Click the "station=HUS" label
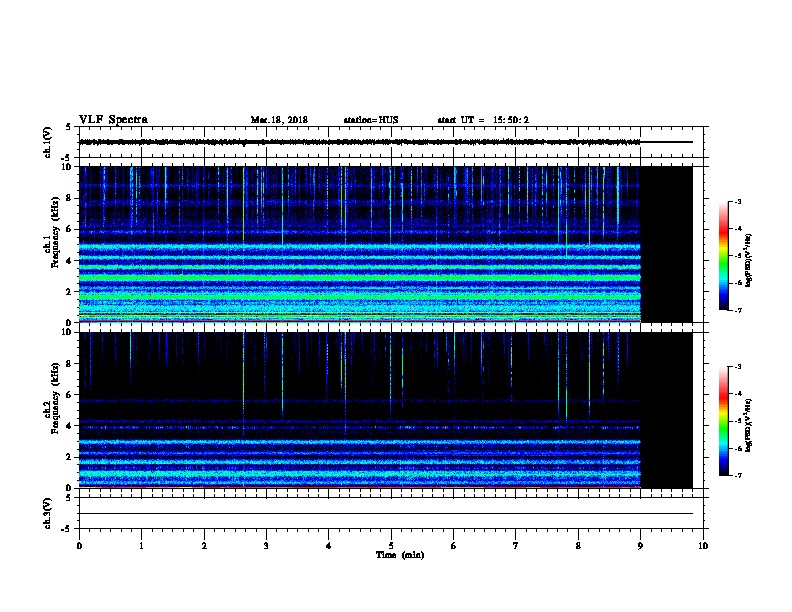 371,120
